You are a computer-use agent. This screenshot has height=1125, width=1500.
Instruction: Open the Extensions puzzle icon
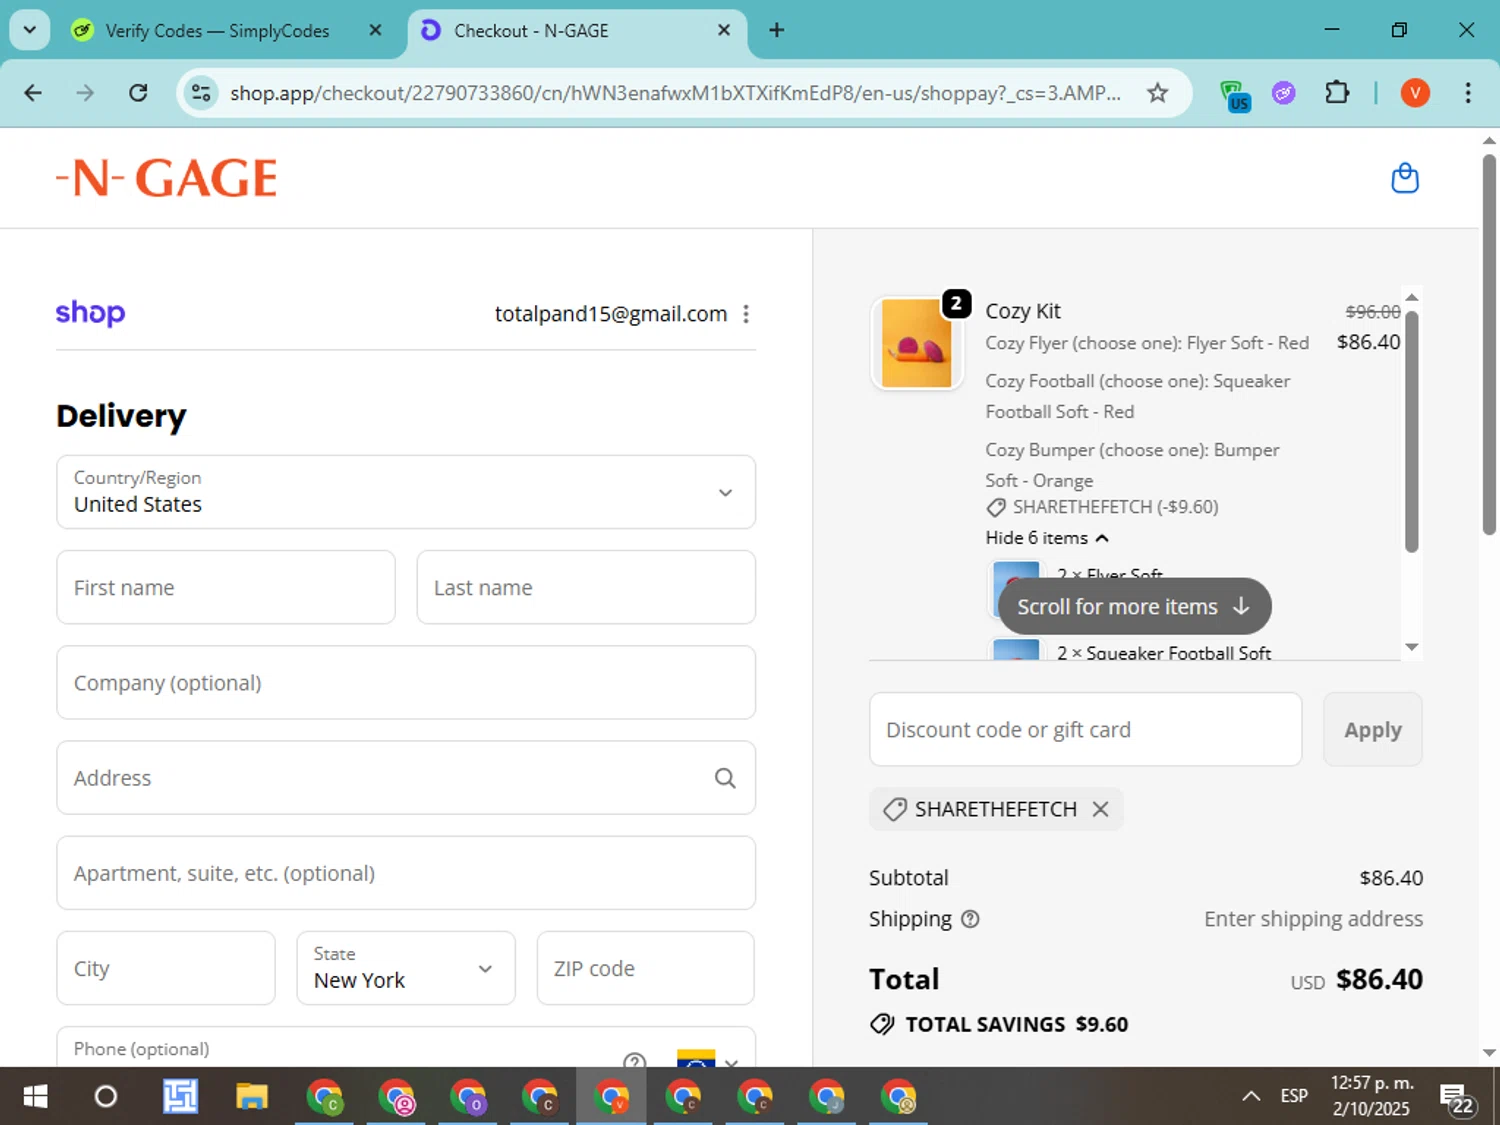click(x=1337, y=93)
